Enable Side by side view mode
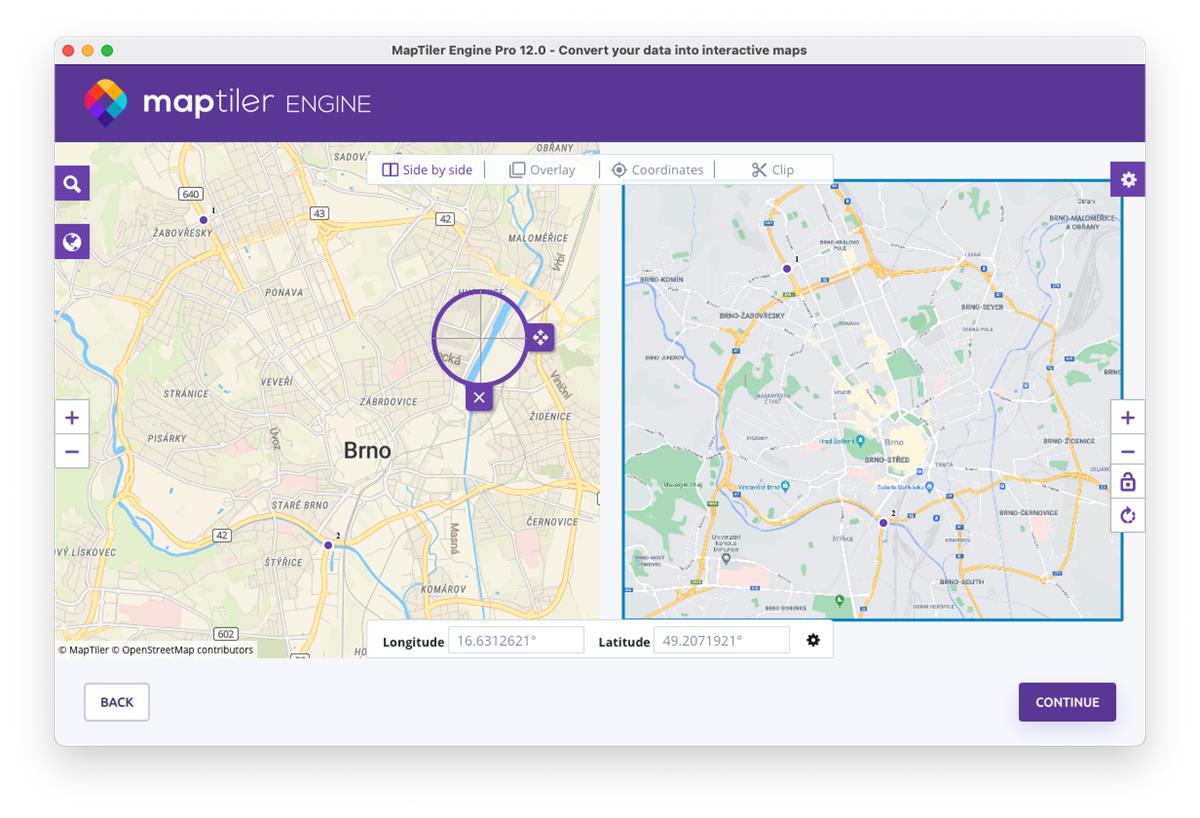Screen dimensions: 1200x818 point(427,169)
